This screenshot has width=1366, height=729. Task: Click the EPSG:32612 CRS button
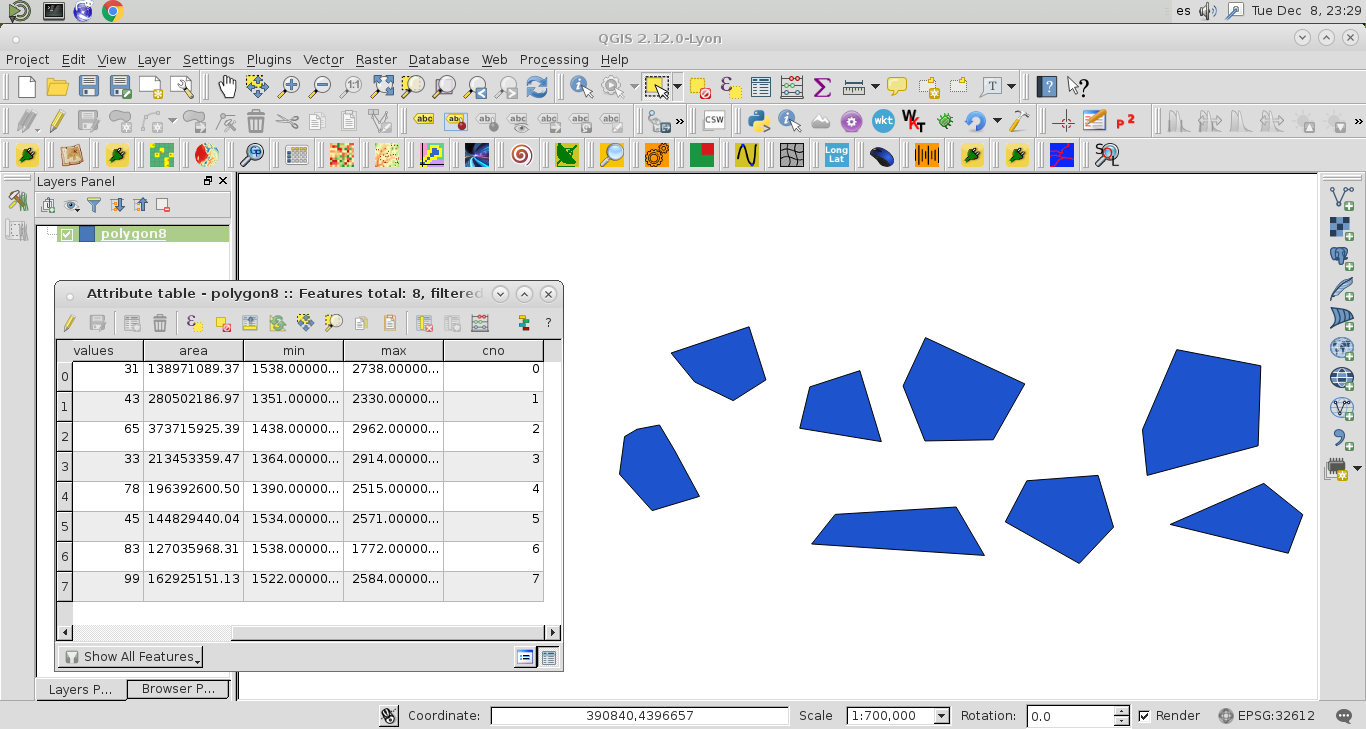(1267, 716)
